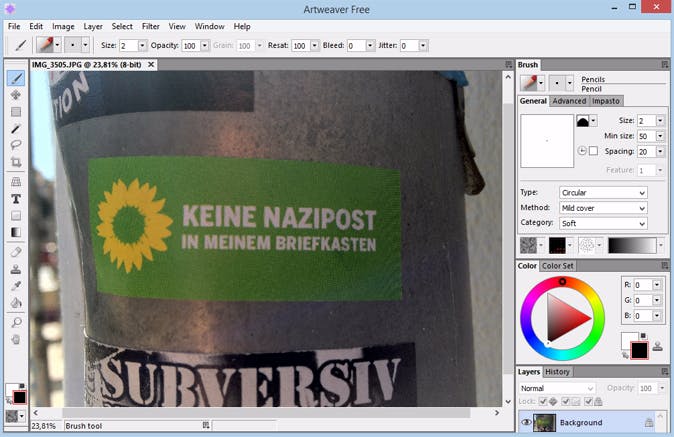Open the gradient selector in Brush panel

[x=636, y=245]
